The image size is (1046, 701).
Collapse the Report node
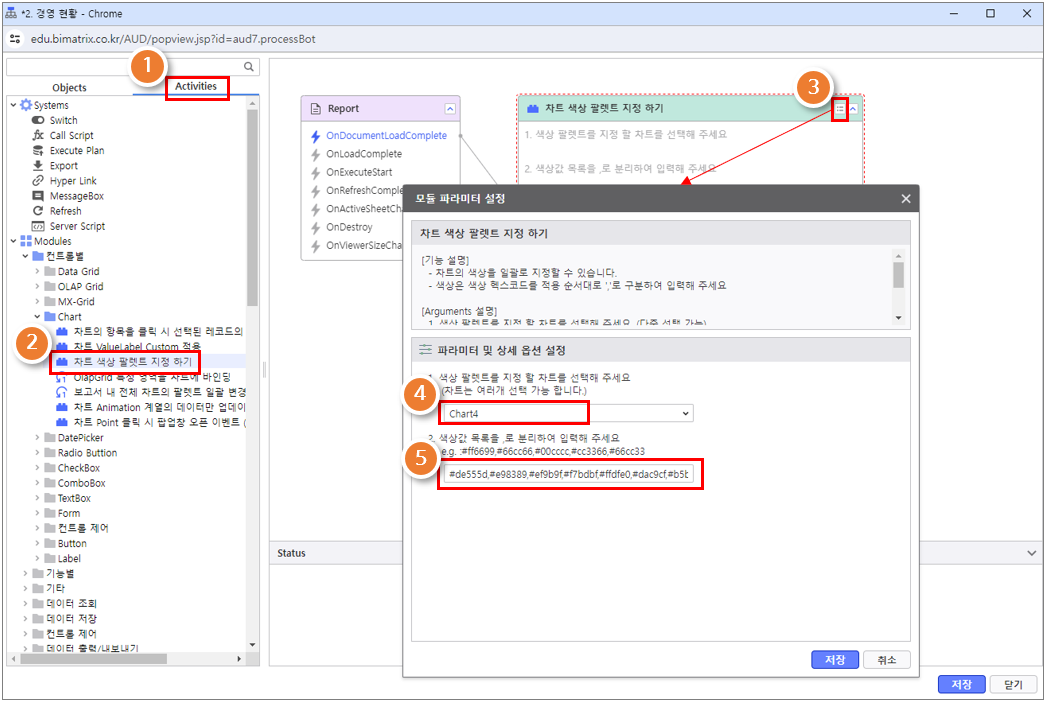[450, 109]
